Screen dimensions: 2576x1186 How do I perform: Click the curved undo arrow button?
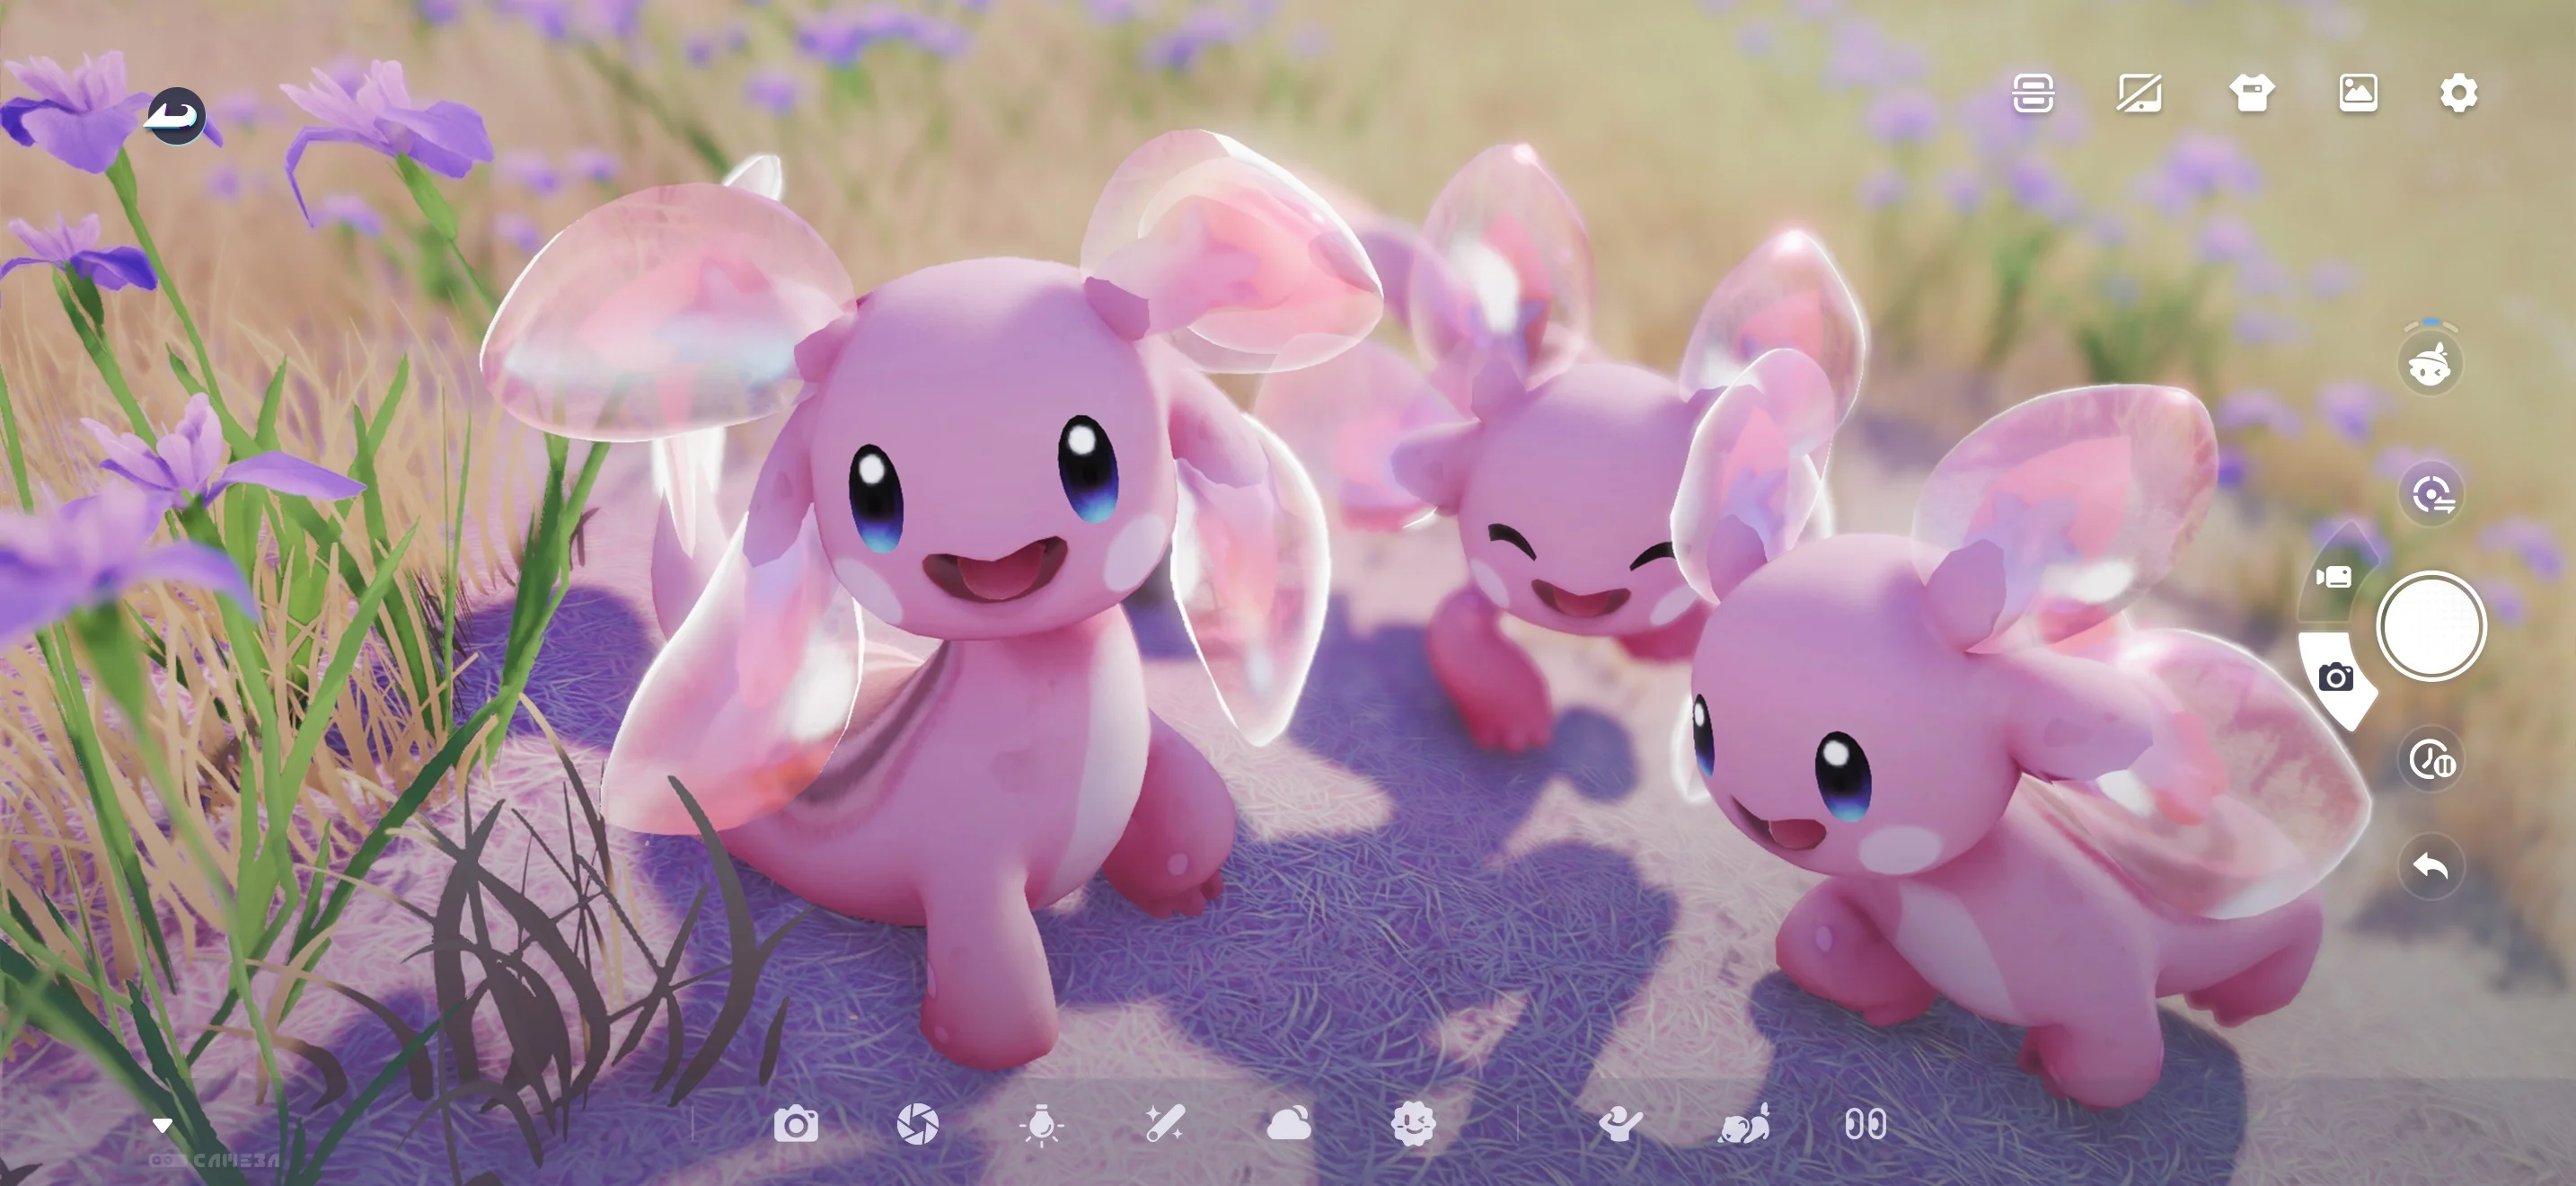pos(2431,866)
